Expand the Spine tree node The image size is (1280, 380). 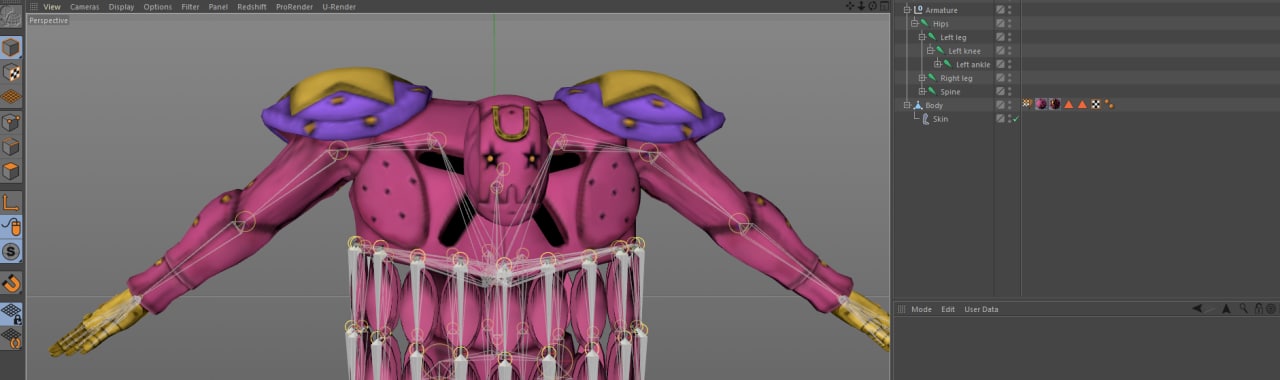pos(922,91)
